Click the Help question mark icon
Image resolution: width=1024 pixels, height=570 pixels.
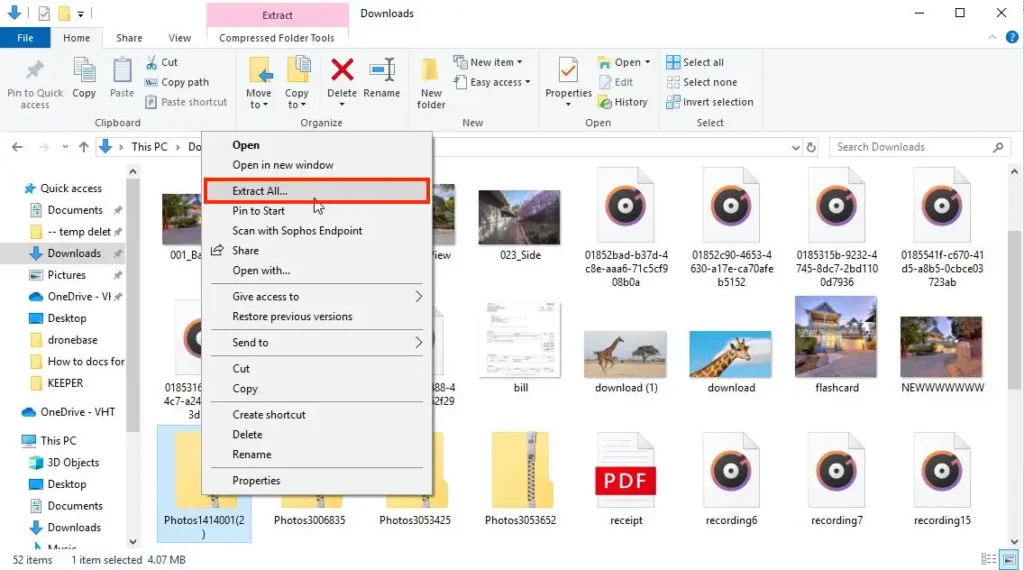coord(1012,37)
